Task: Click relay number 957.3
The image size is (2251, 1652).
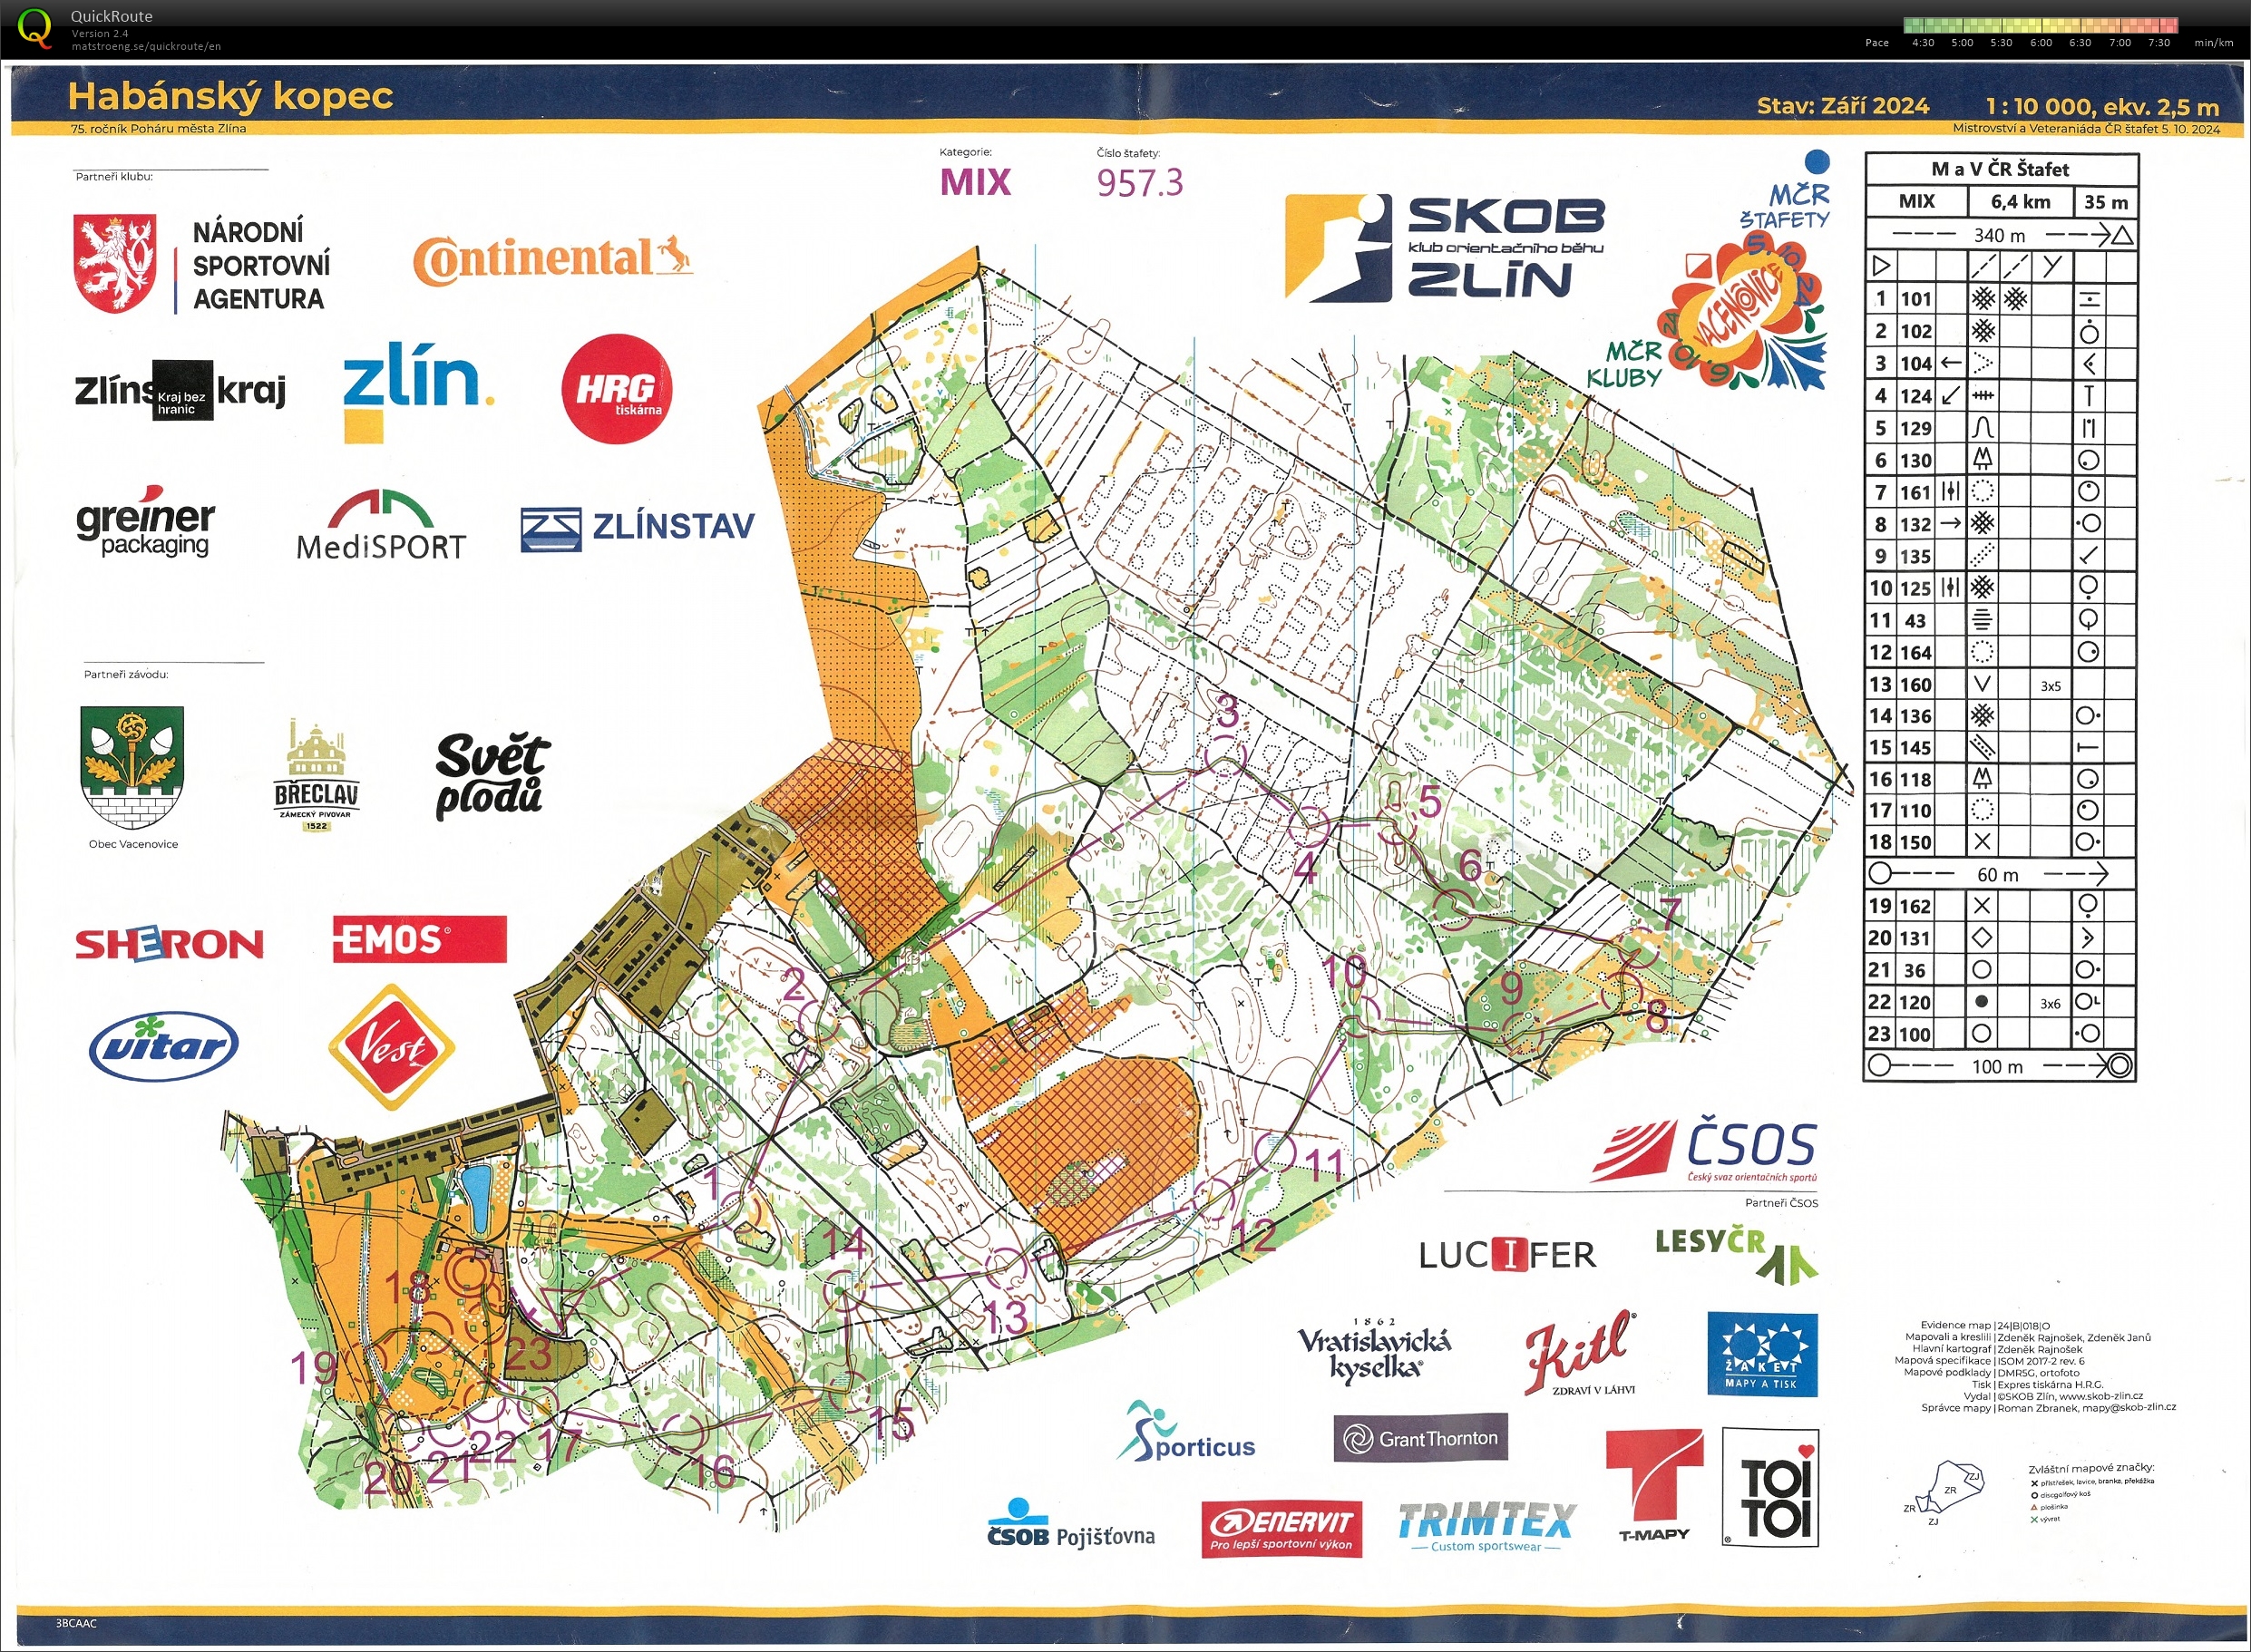Action: [1139, 183]
